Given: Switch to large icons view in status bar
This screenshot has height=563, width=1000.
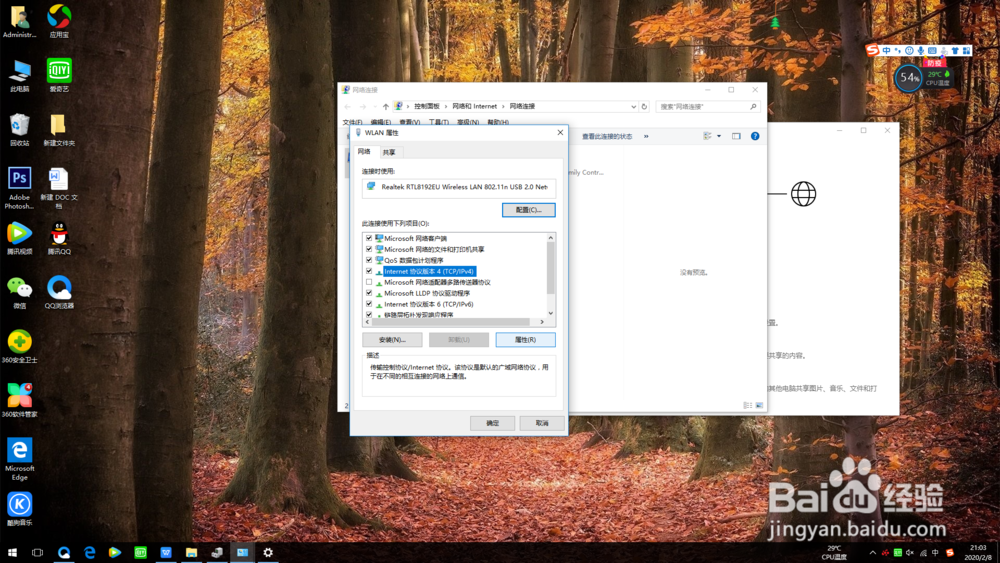Looking at the screenshot, I should 759,406.
